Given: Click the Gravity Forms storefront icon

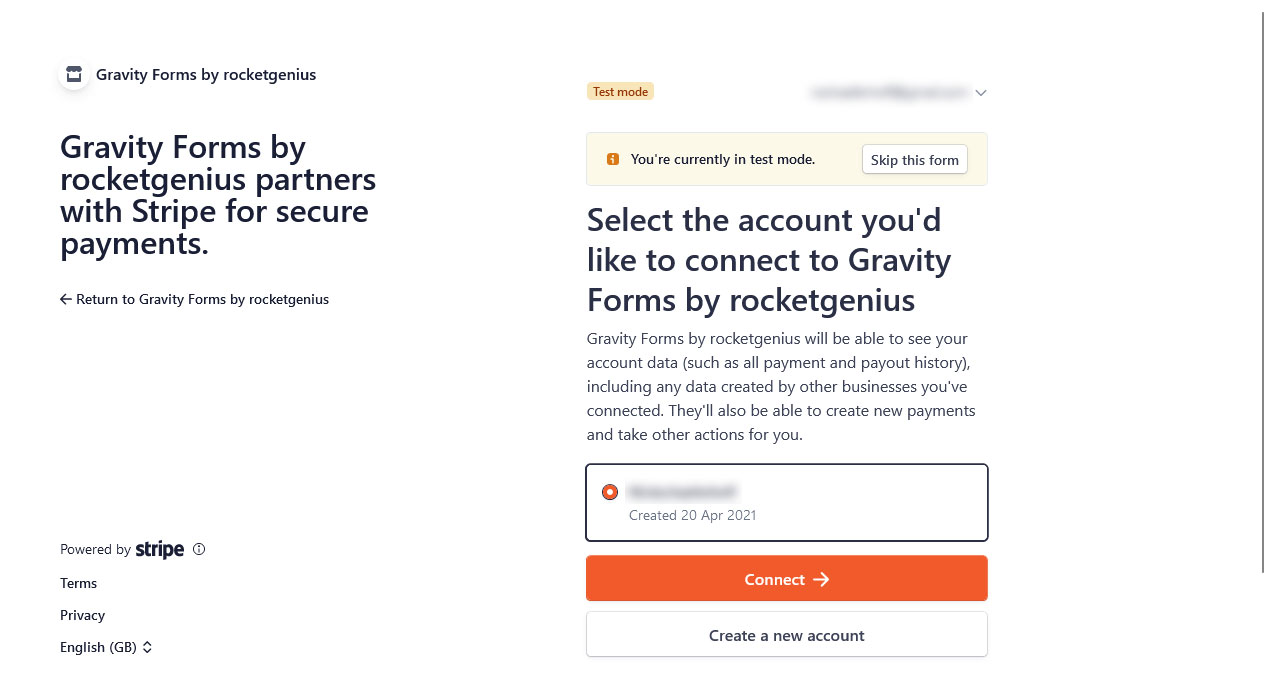Looking at the screenshot, I should (74, 75).
